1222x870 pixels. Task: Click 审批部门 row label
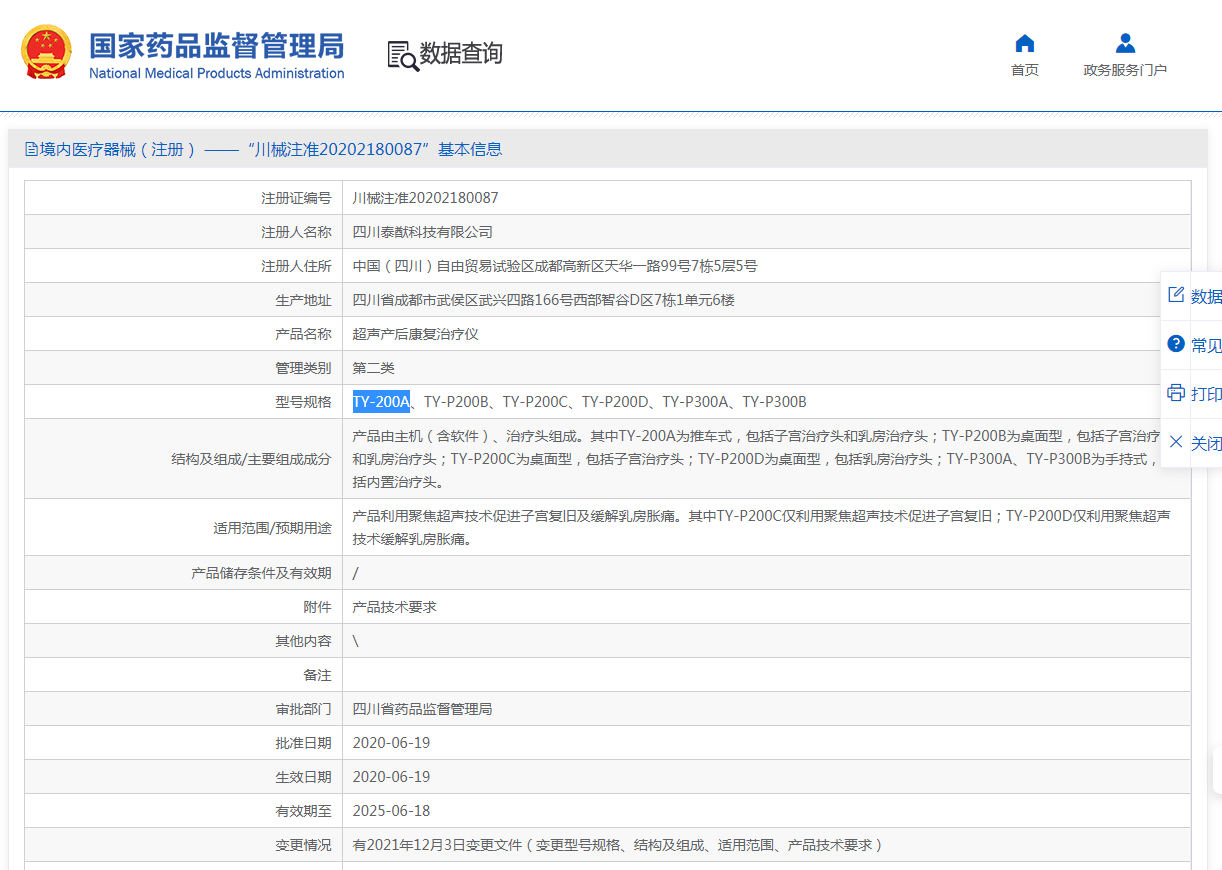[304, 709]
